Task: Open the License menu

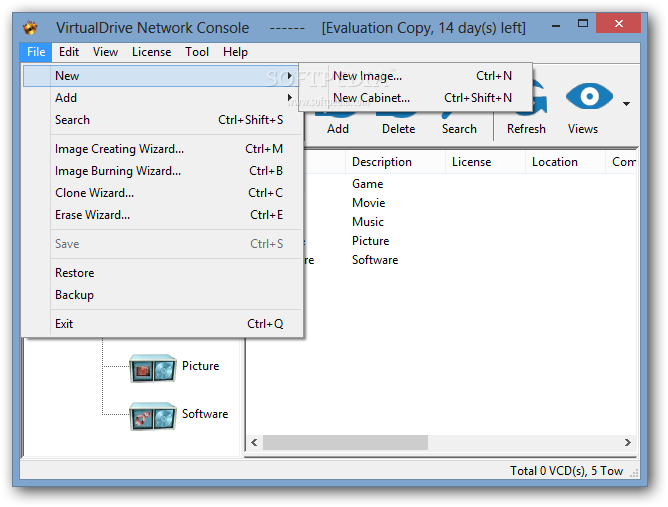Action: click(x=152, y=52)
